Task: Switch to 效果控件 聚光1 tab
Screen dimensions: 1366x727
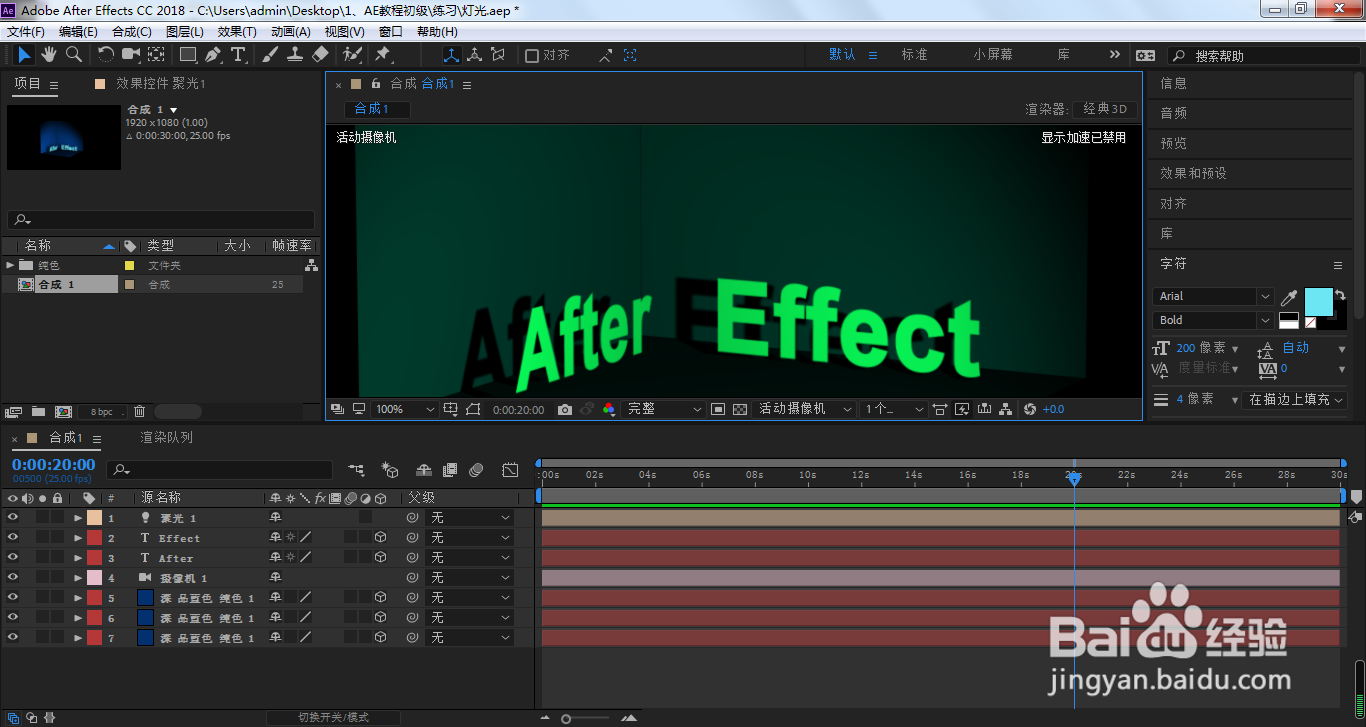Action: pyautogui.click(x=160, y=84)
